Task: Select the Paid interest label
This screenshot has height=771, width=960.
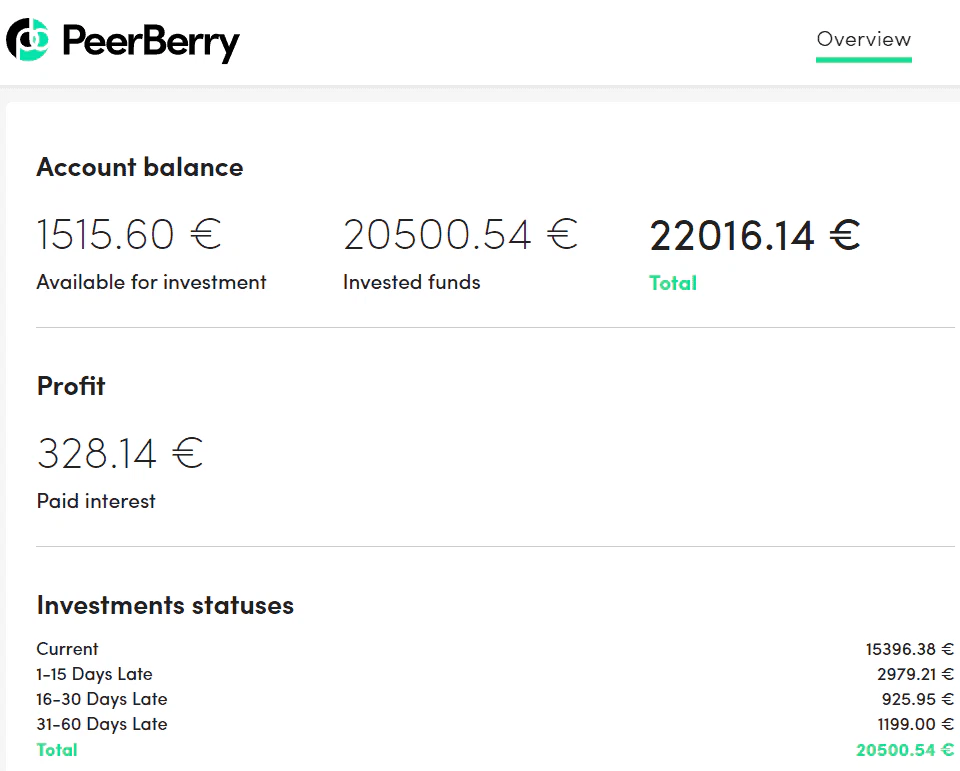Action: 96,501
